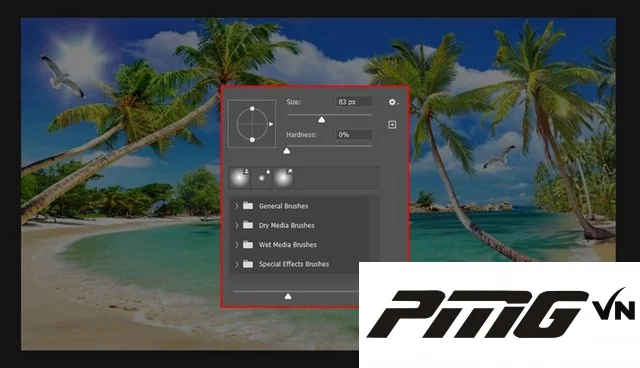
Task: Click the Special Effects Brushes folder icon
Action: (248, 264)
